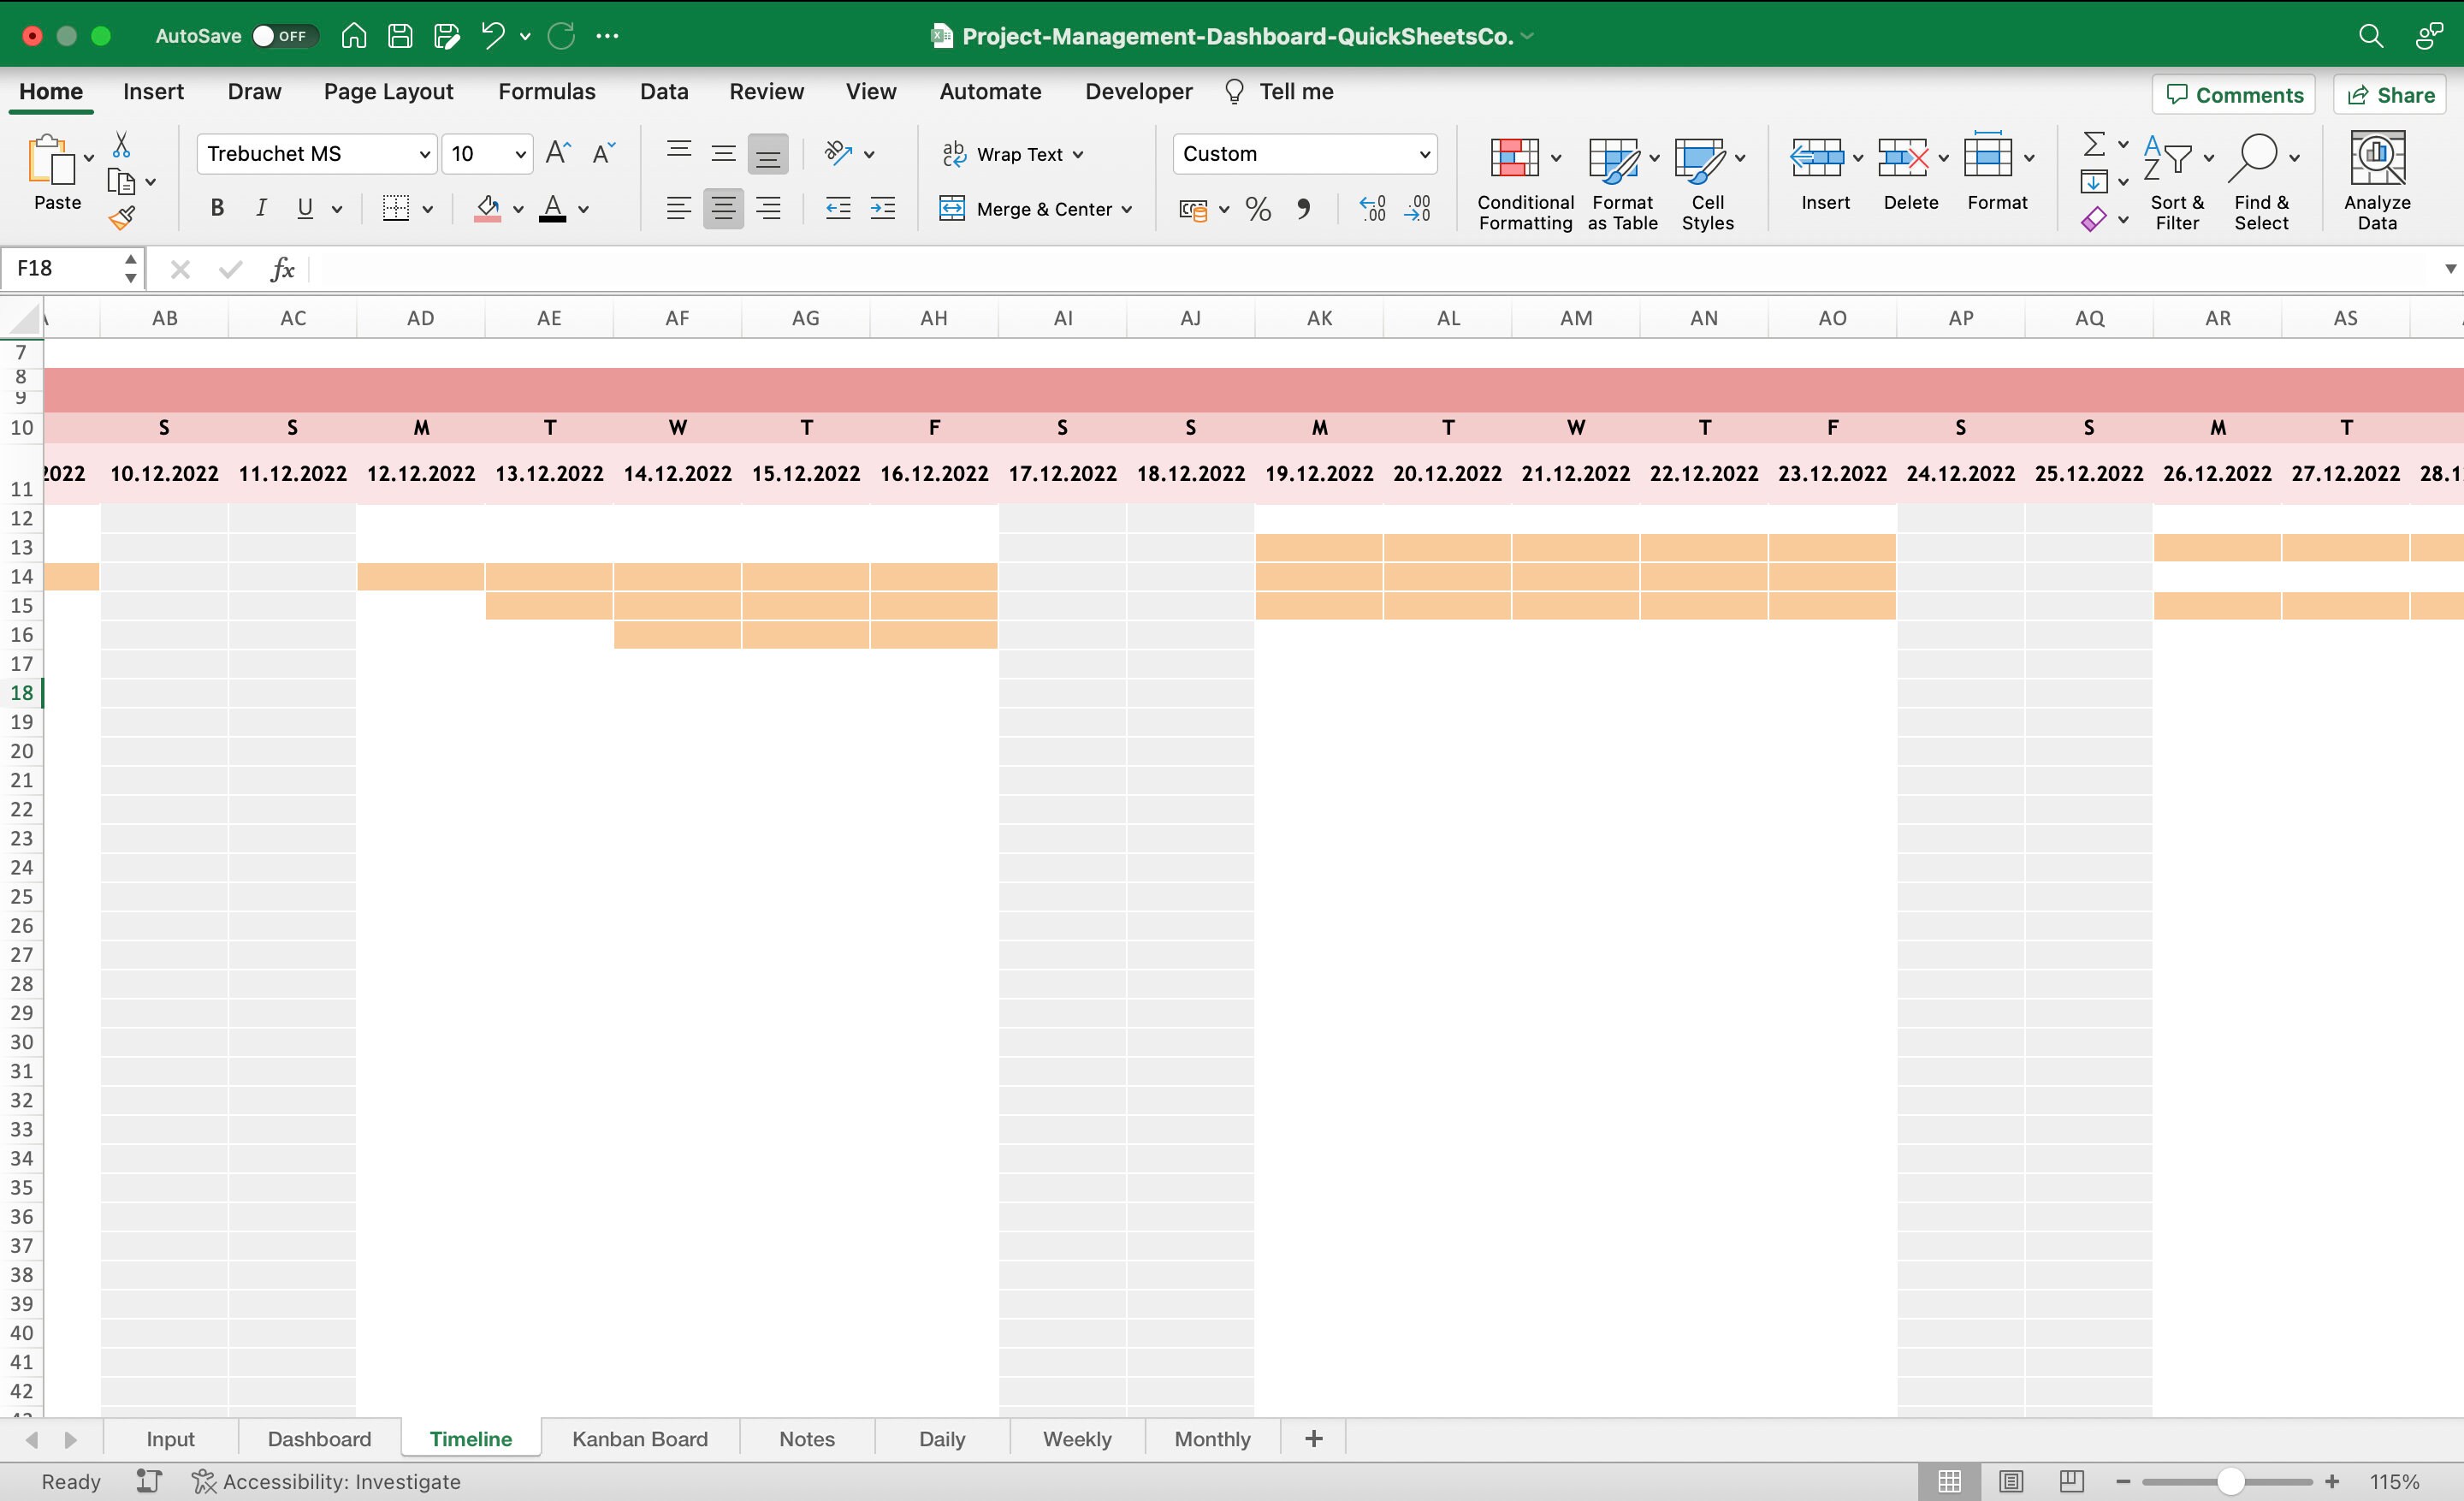Viewport: 2464px width, 1501px height.
Task: Add a new worksheet with the plus button
Action: tap(1312, 1438)
